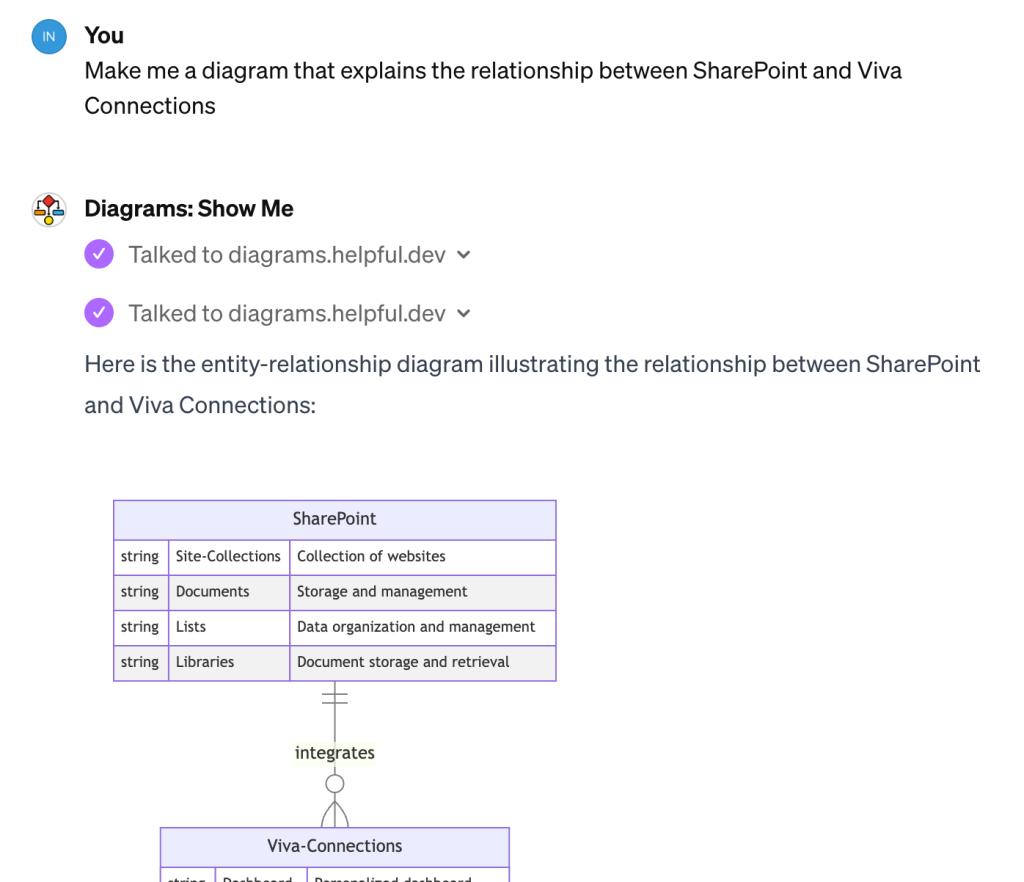
Task: Open first 'Talked to diagrams.helpful.dev' text
Action: 287,255
